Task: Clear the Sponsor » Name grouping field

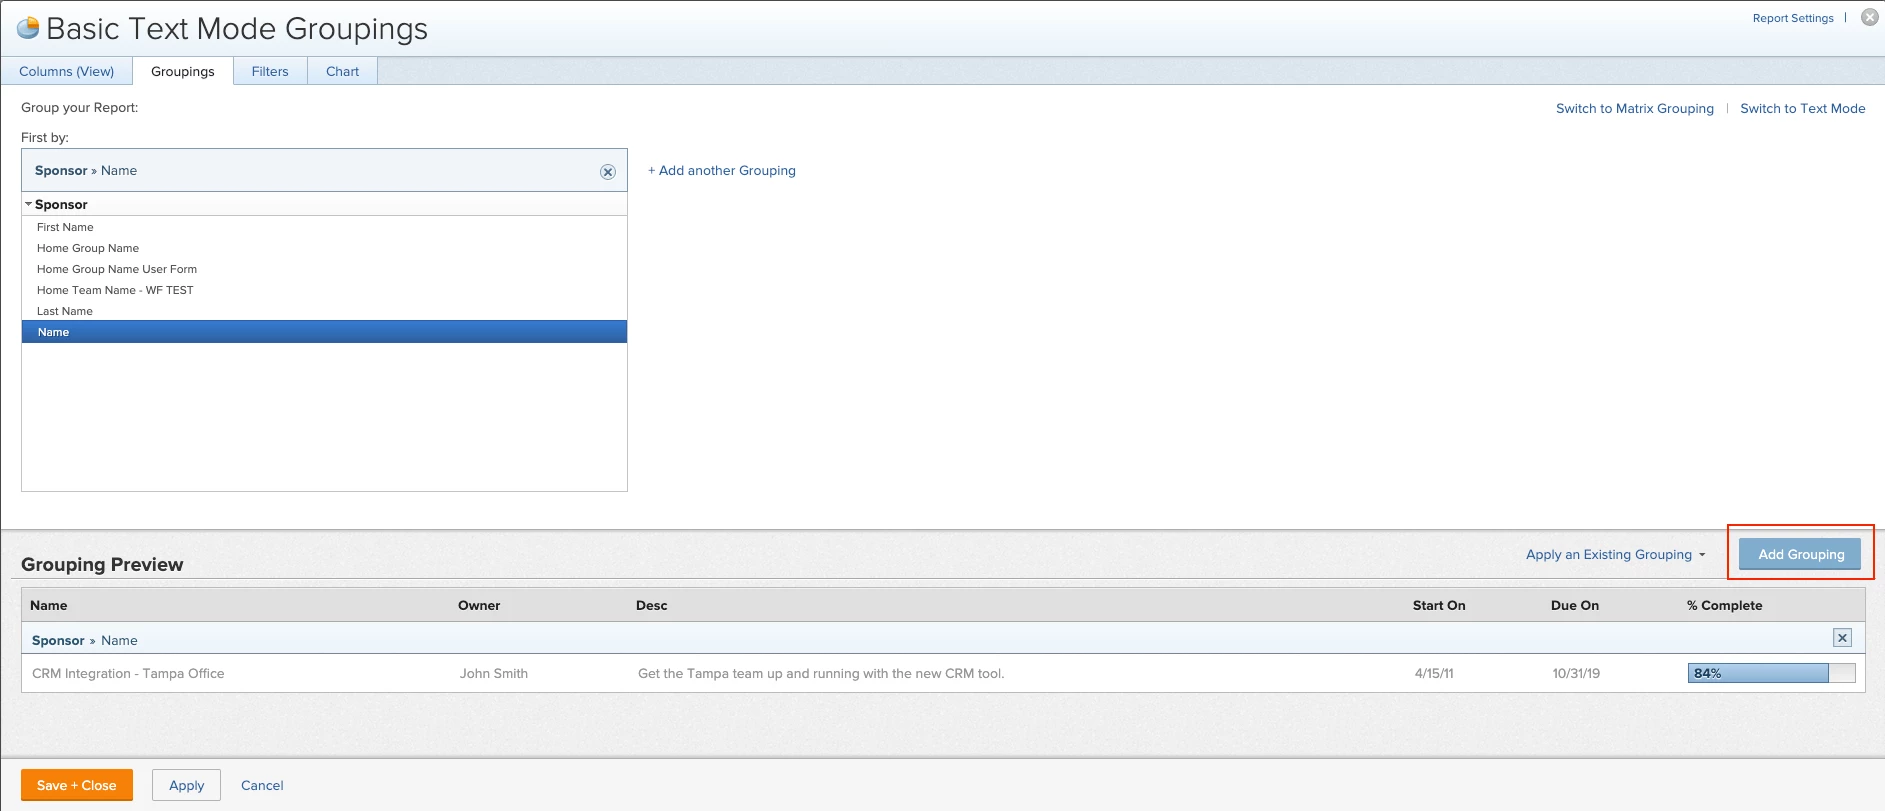Action: [x=607, y=172]
